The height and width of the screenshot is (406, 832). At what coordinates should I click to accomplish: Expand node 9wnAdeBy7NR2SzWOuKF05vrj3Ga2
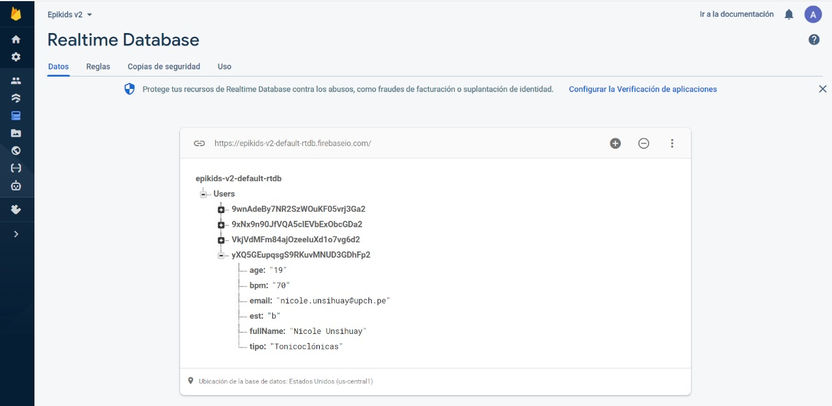pos(221,210)
